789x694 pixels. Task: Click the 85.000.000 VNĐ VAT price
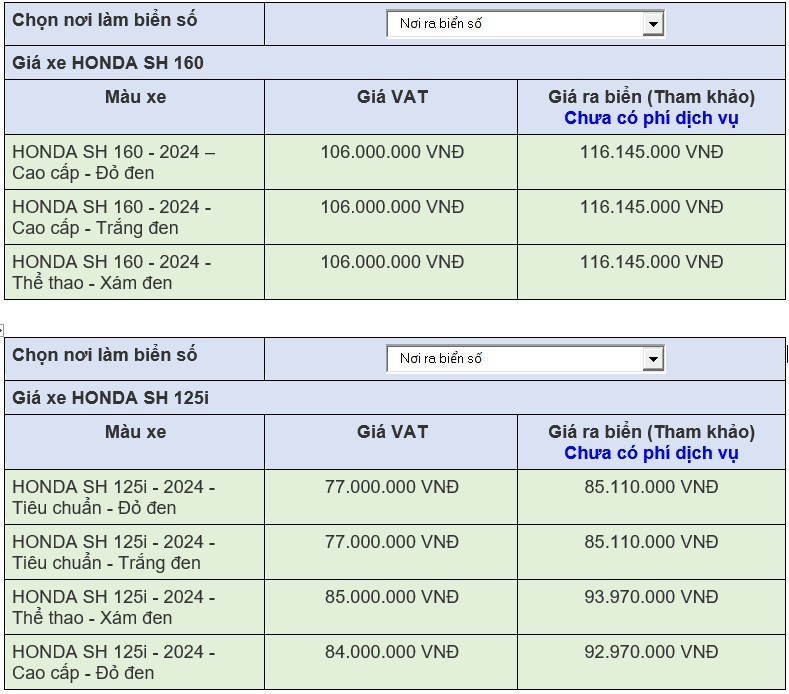pos(392,597)
